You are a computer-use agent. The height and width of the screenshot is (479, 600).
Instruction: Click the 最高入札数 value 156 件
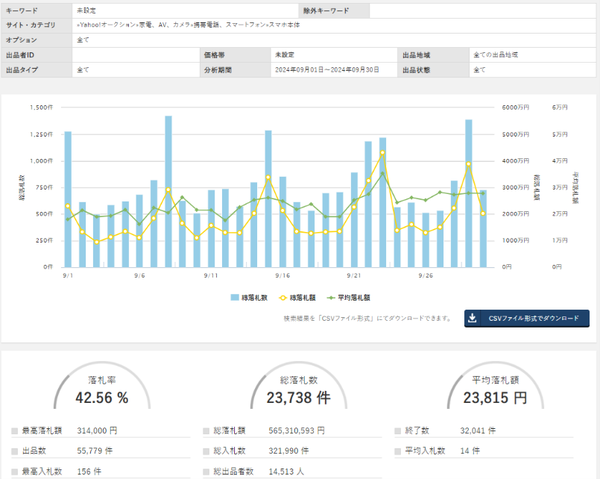click(89, 471)
